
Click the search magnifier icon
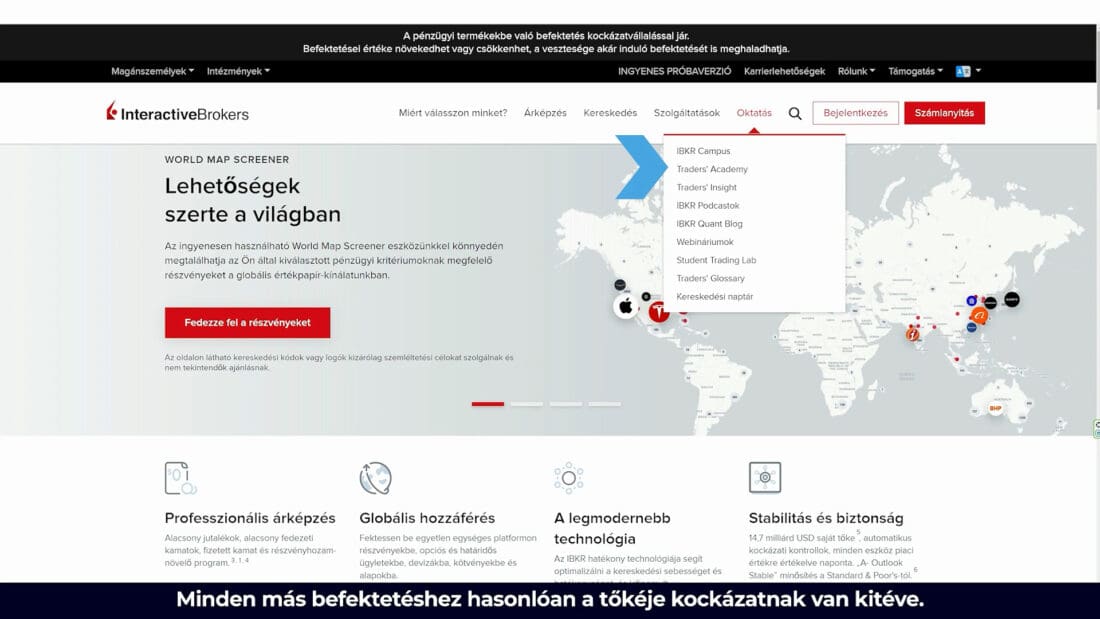pos(795,114)
